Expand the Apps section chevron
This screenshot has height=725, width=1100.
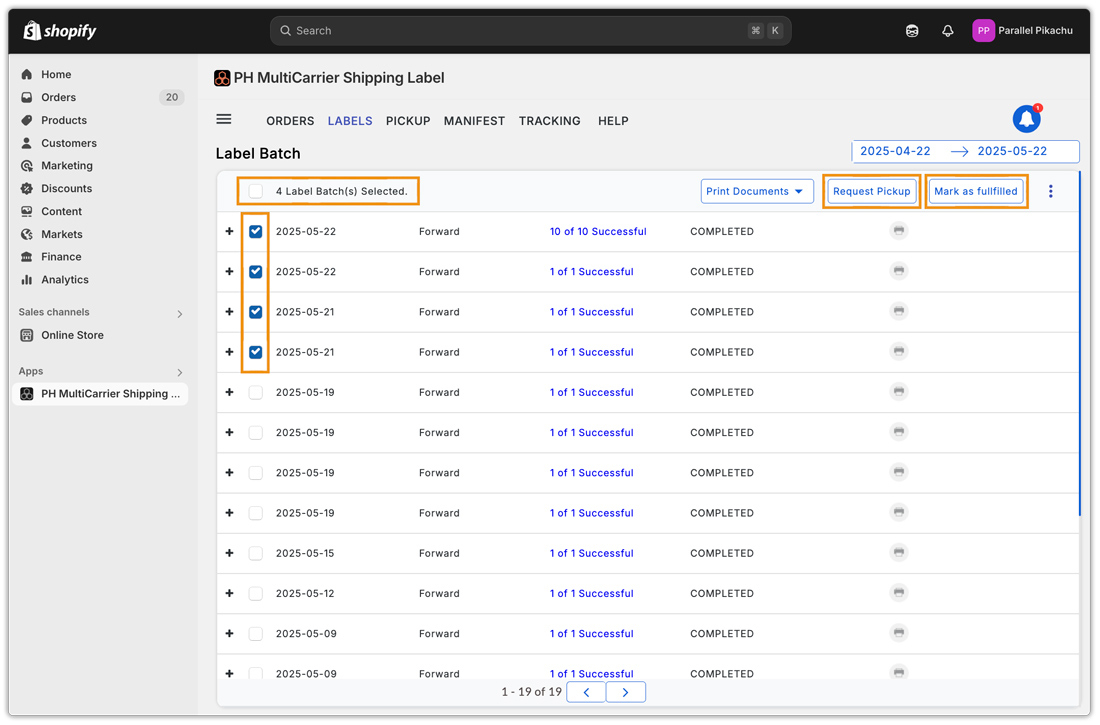[x=180, y=373]
